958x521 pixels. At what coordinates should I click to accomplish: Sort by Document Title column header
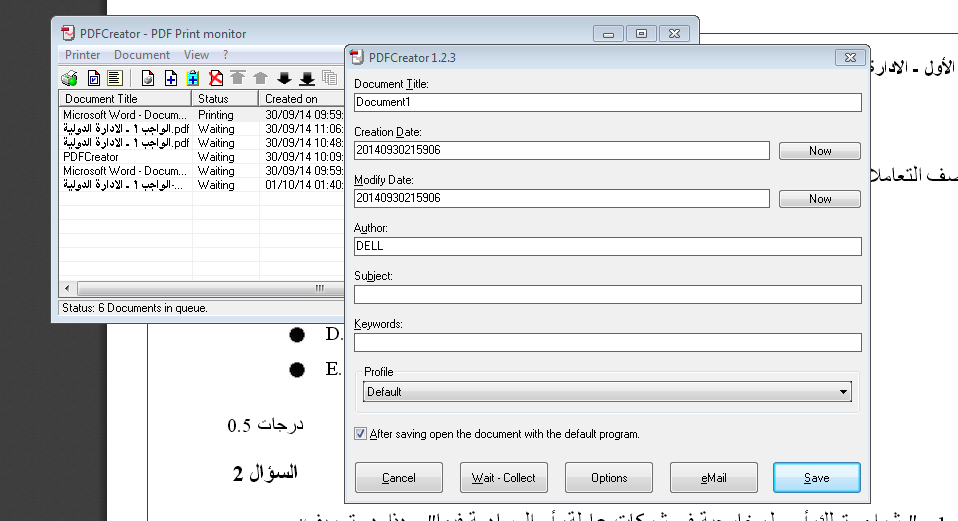coord(125,98)
